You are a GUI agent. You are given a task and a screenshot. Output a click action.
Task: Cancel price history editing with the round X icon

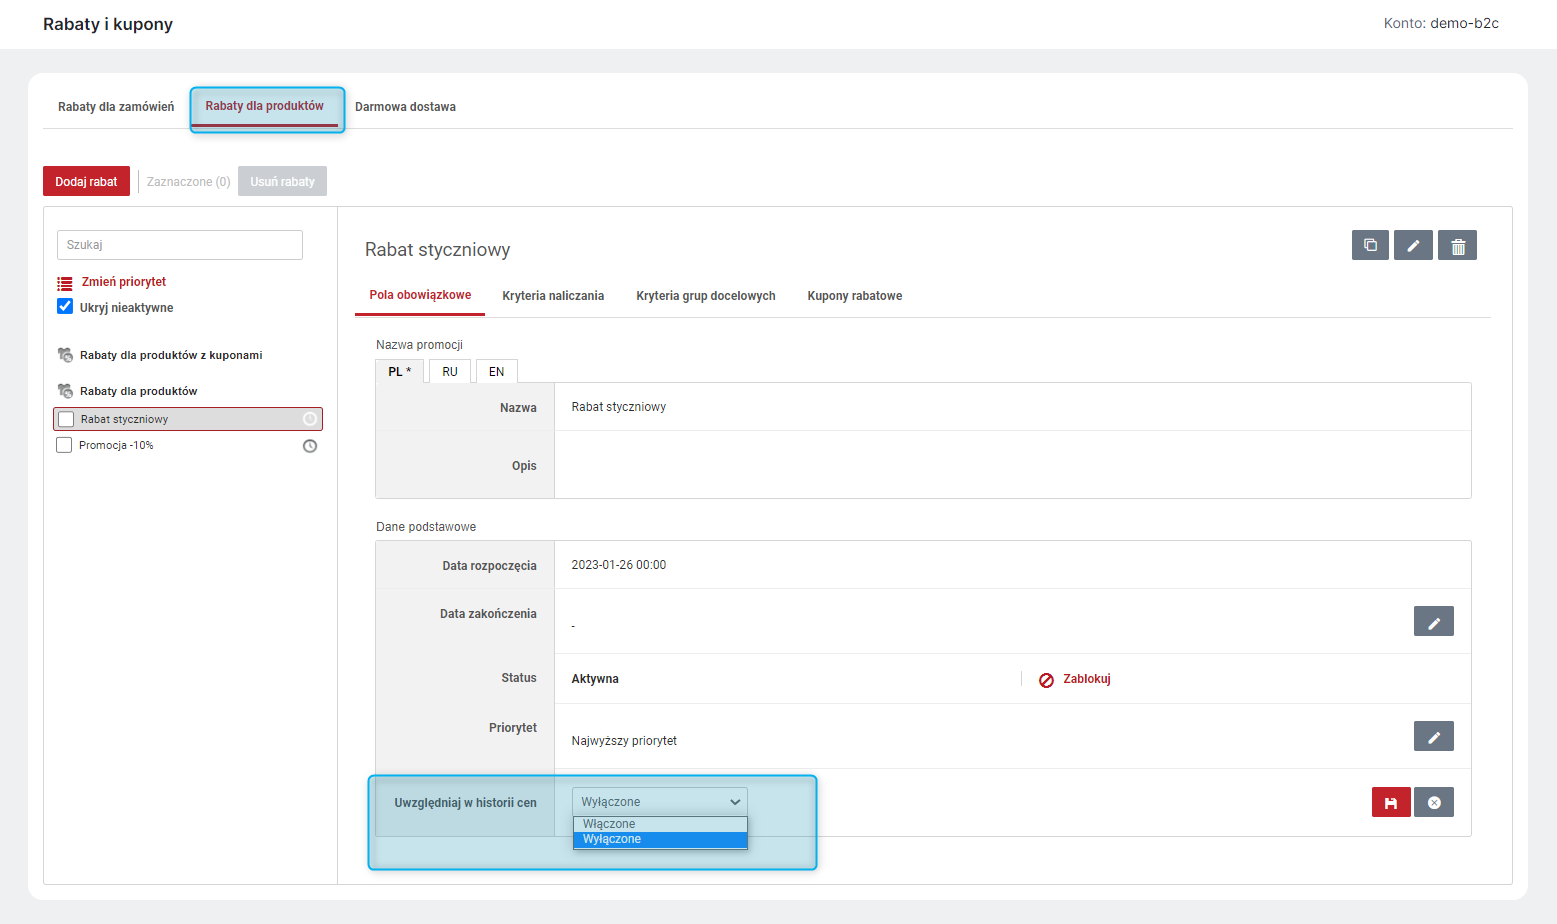(x=1434, y=802)
